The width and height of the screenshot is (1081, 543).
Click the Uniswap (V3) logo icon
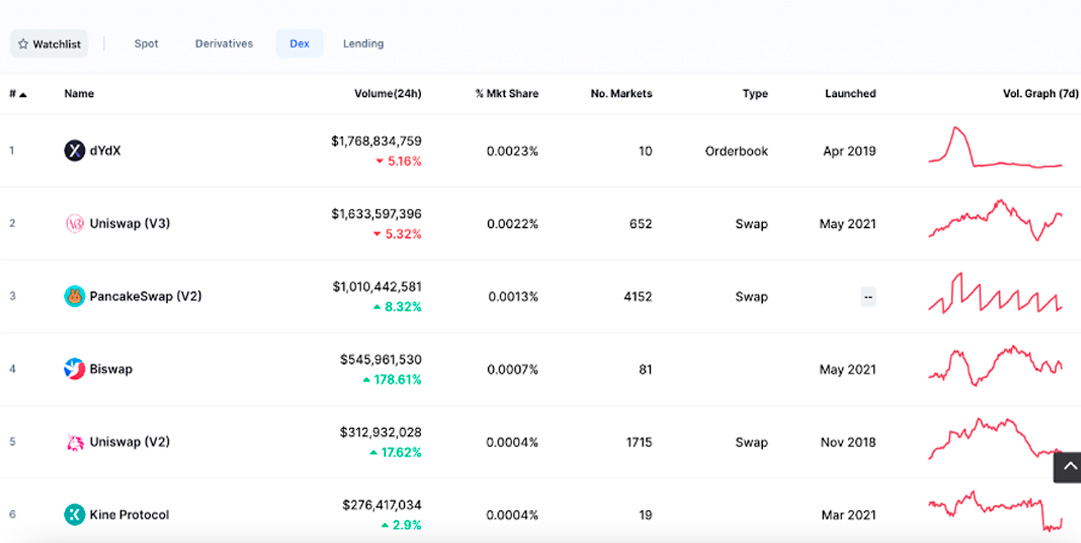coord(74,223)
